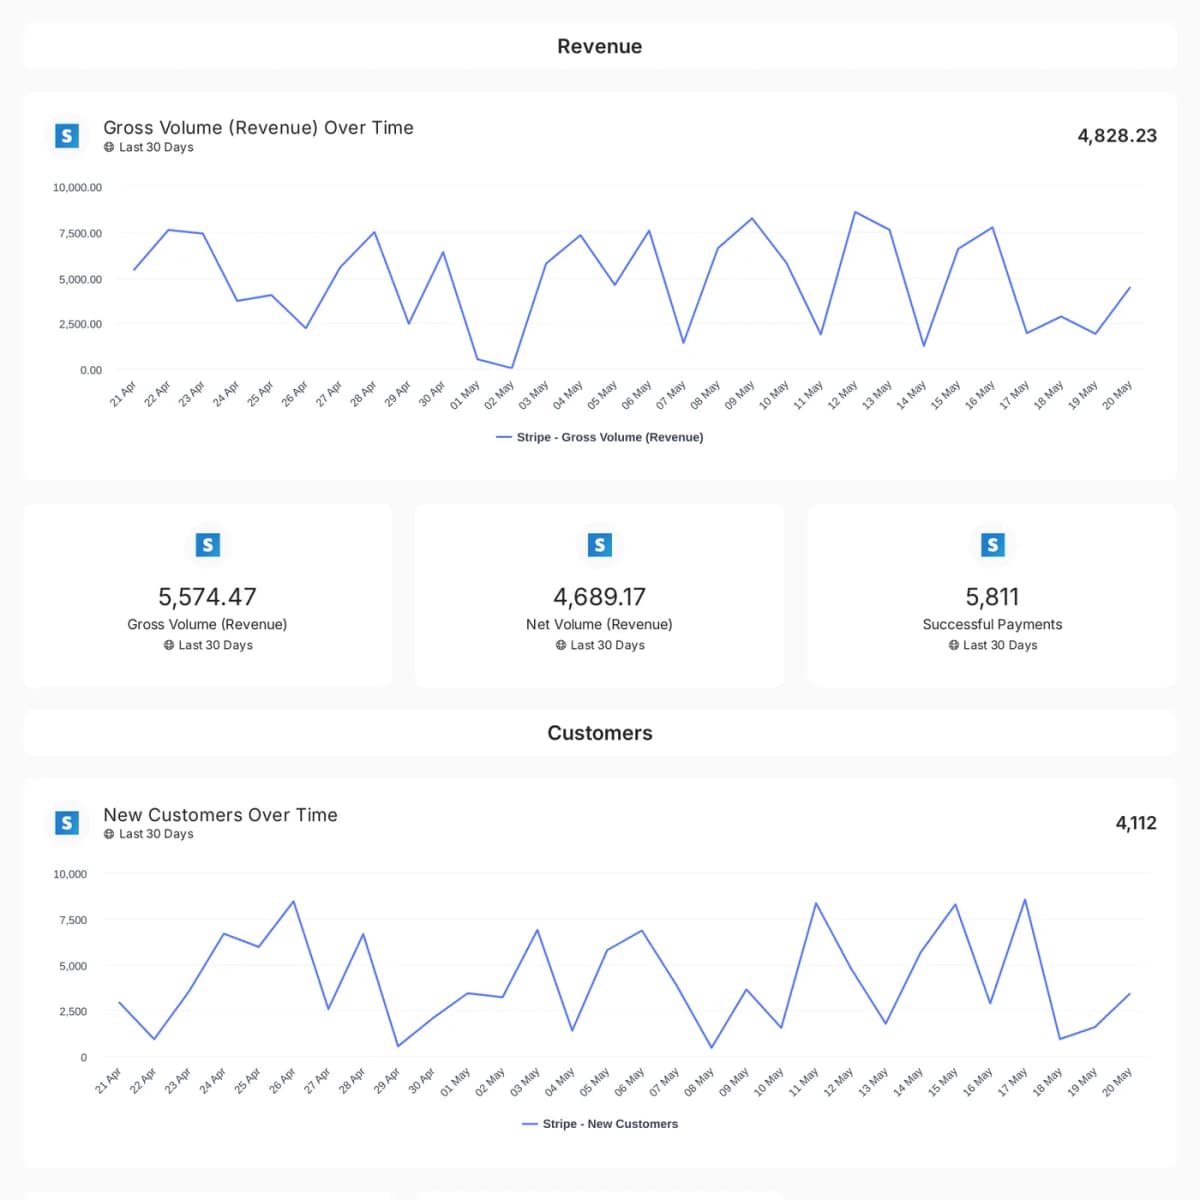Viewport: 1200px width, 1200px height.
Task: Click Stripe icon beside Gross Volume Over Time
Action: [67, 135]
